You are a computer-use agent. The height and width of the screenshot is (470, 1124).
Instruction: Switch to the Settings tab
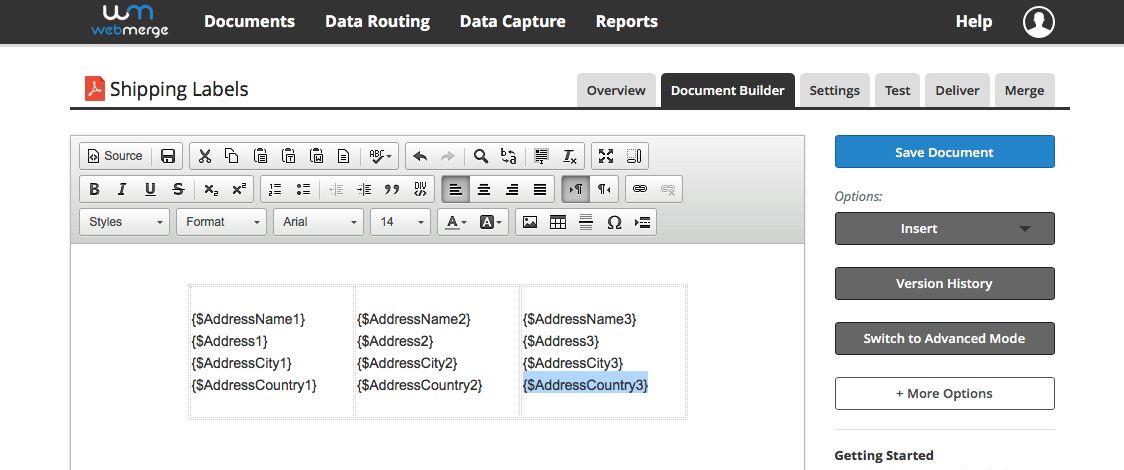[x=834, y=90]
